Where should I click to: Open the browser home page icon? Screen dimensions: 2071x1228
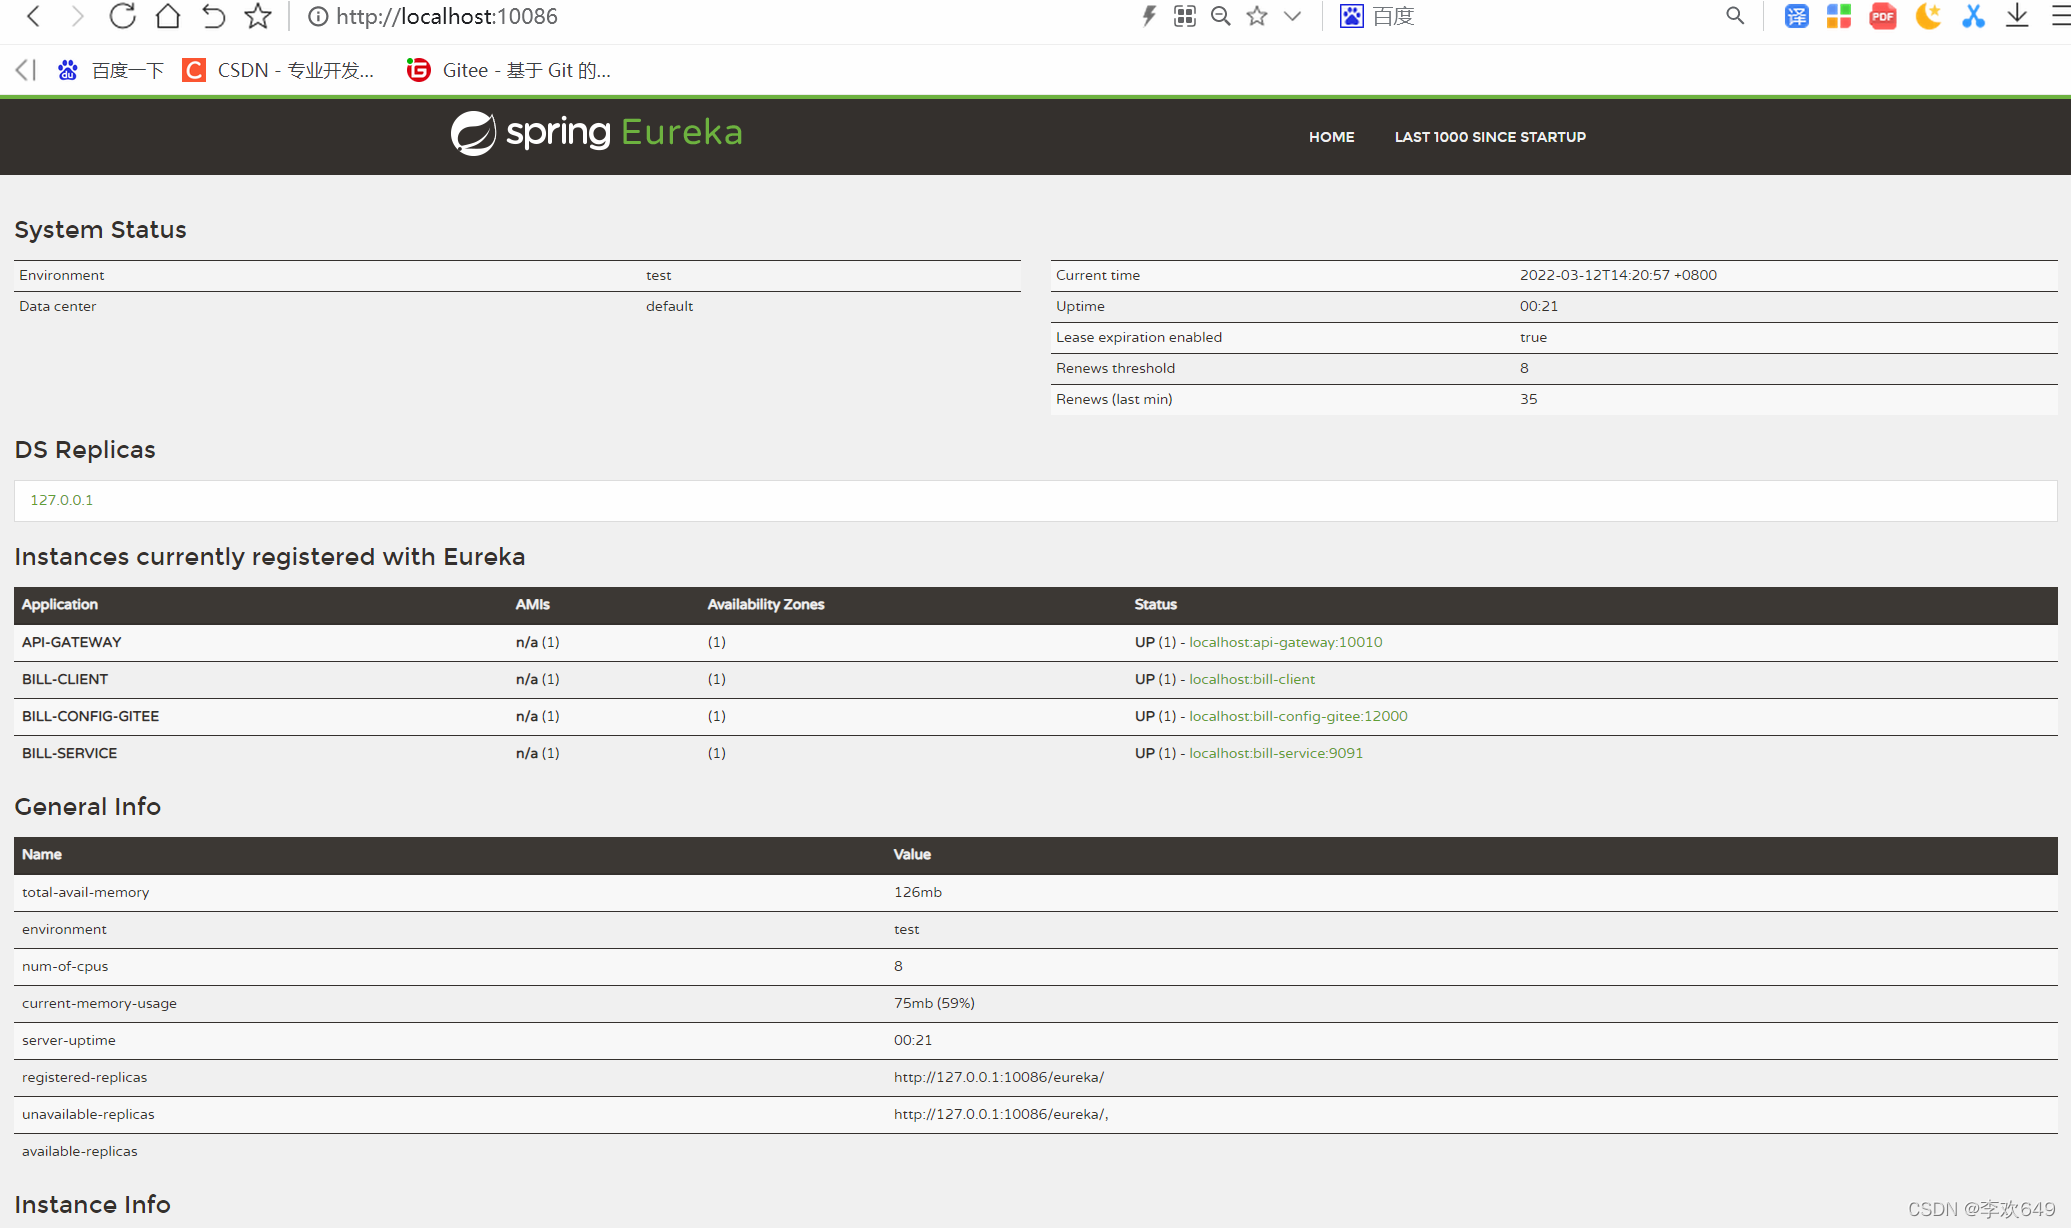[x=168, y=16]
